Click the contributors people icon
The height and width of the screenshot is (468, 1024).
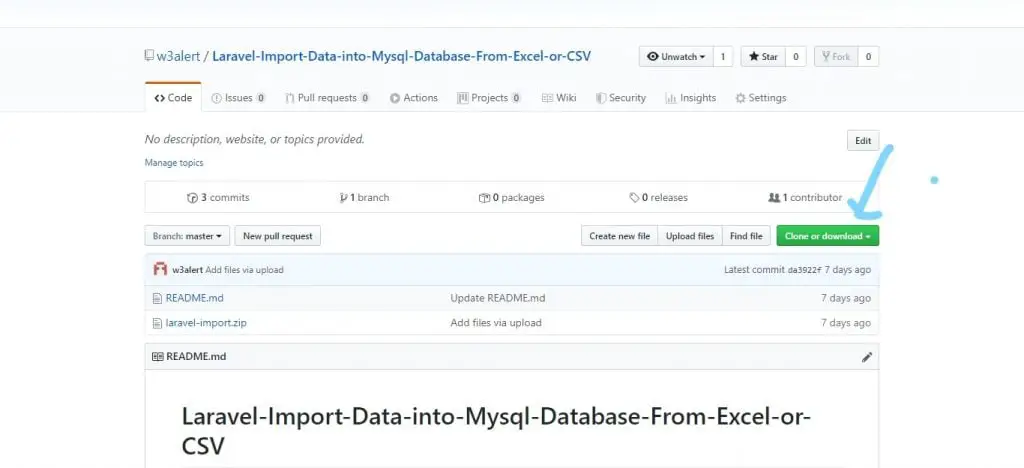pos(774,197)
